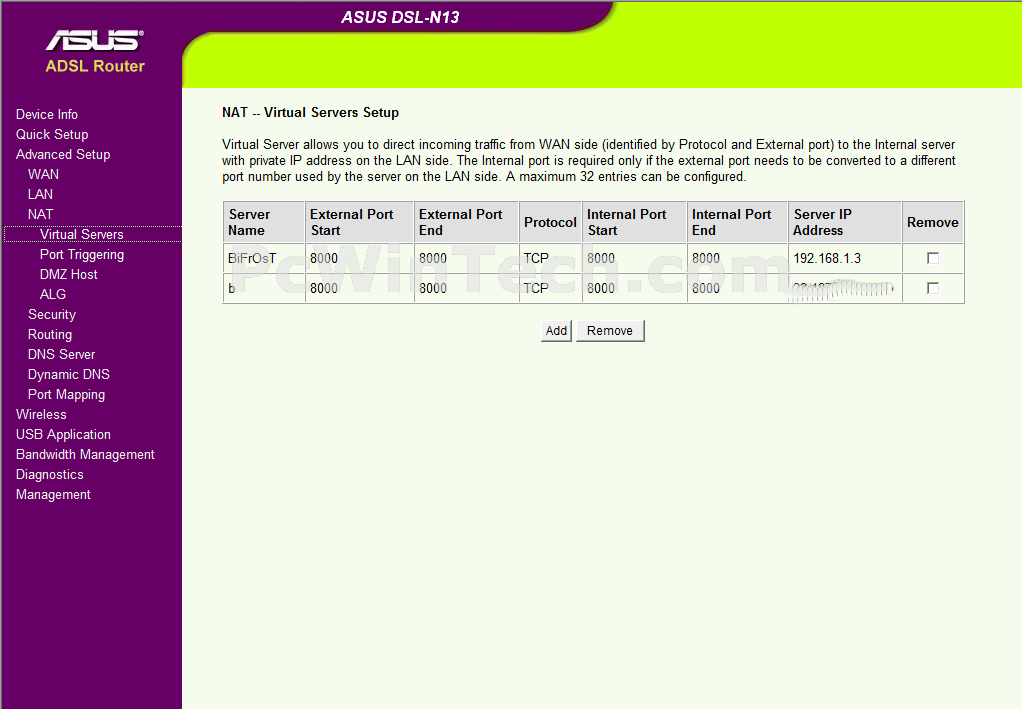The width and height of the screenshot is (1022, 709).
Task: Click the NAT -- Virtual Servers Setup heading
Action: tap(310, 113)
